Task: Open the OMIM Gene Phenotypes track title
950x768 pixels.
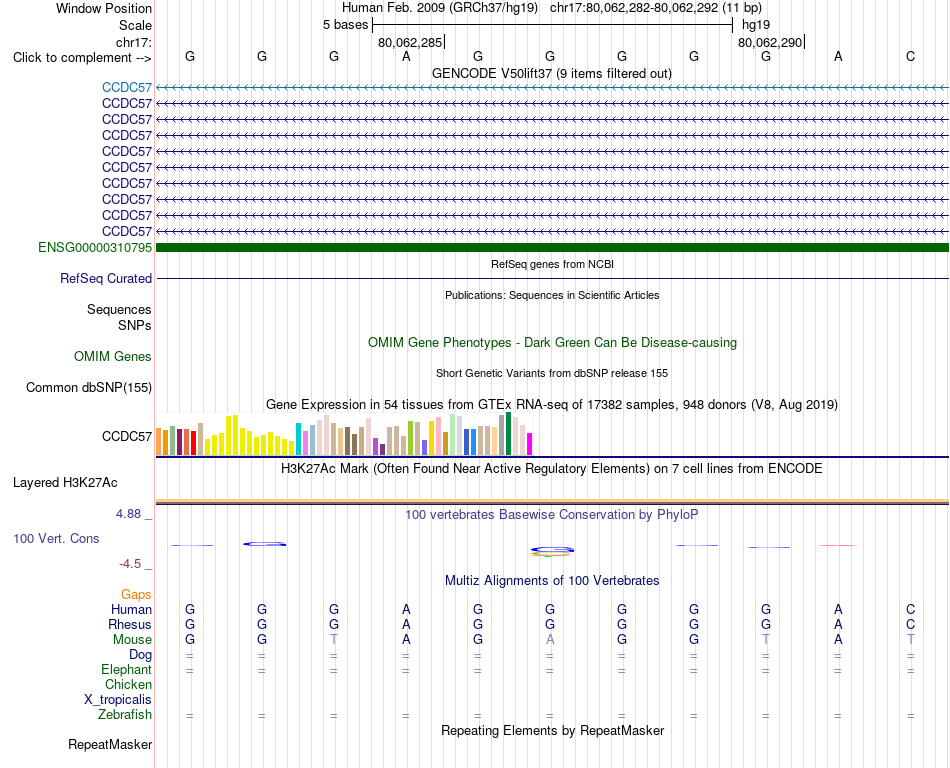Action: (x=552, y=342)
